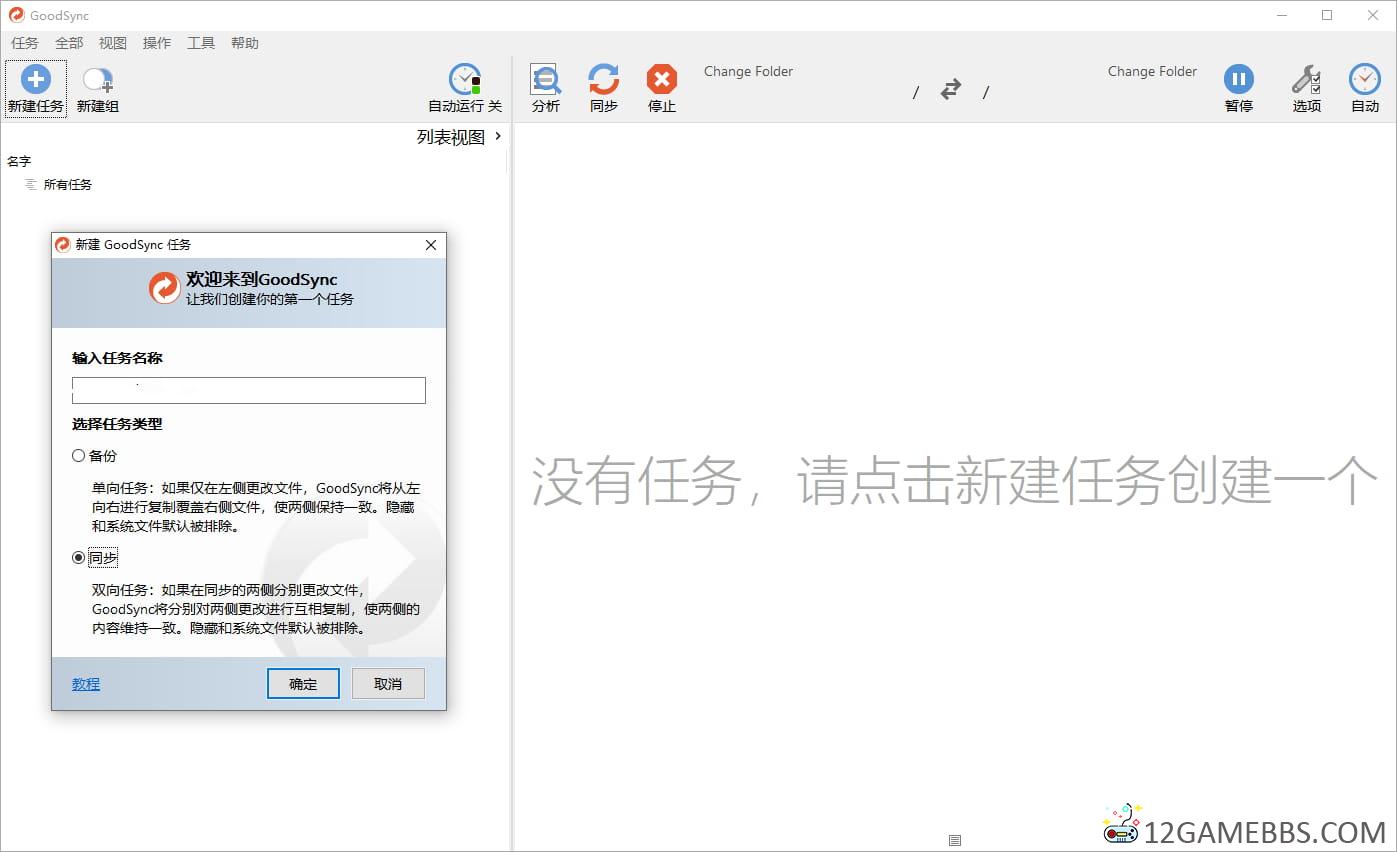Maximize the GoodSync main window
1397x852 pixels.
1327,15
